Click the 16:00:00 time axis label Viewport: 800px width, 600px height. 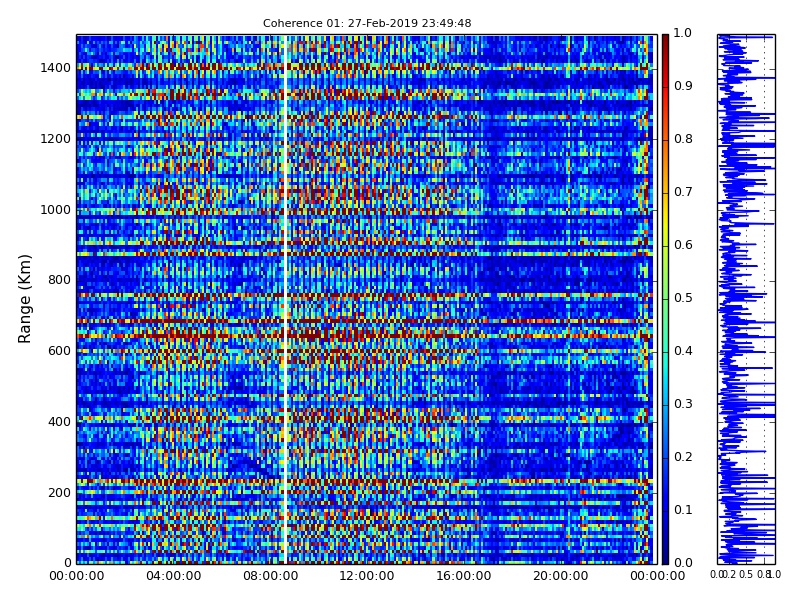[464, 576]
